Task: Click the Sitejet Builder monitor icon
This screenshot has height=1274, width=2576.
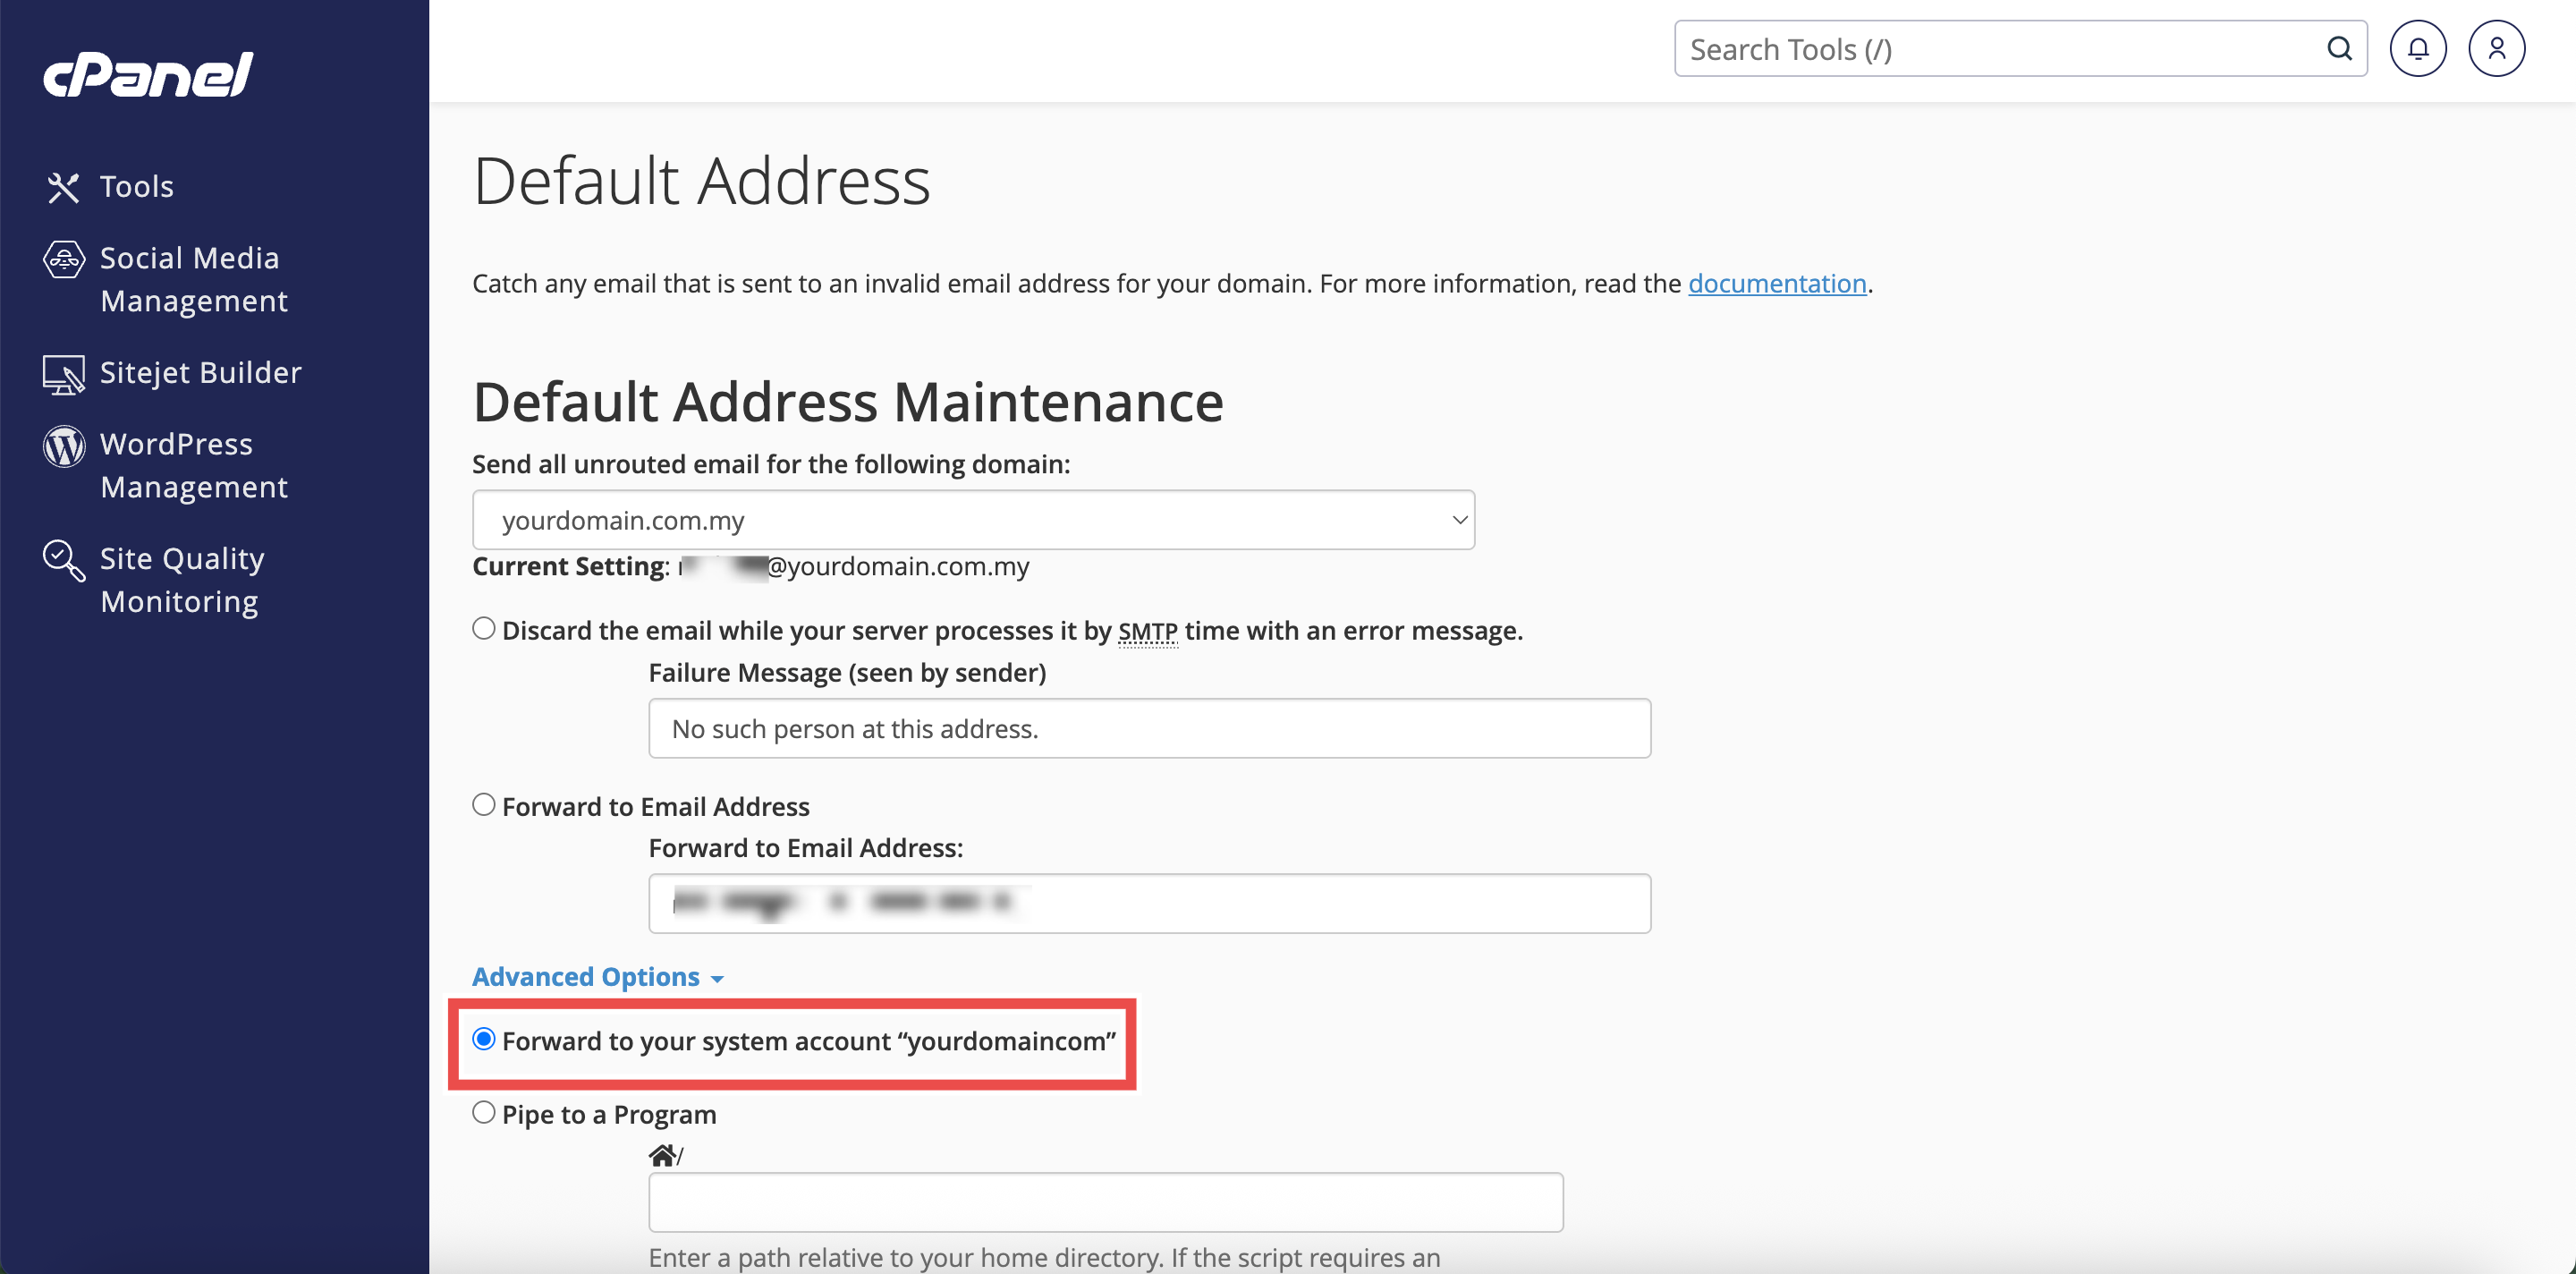Action: (63, 374)
